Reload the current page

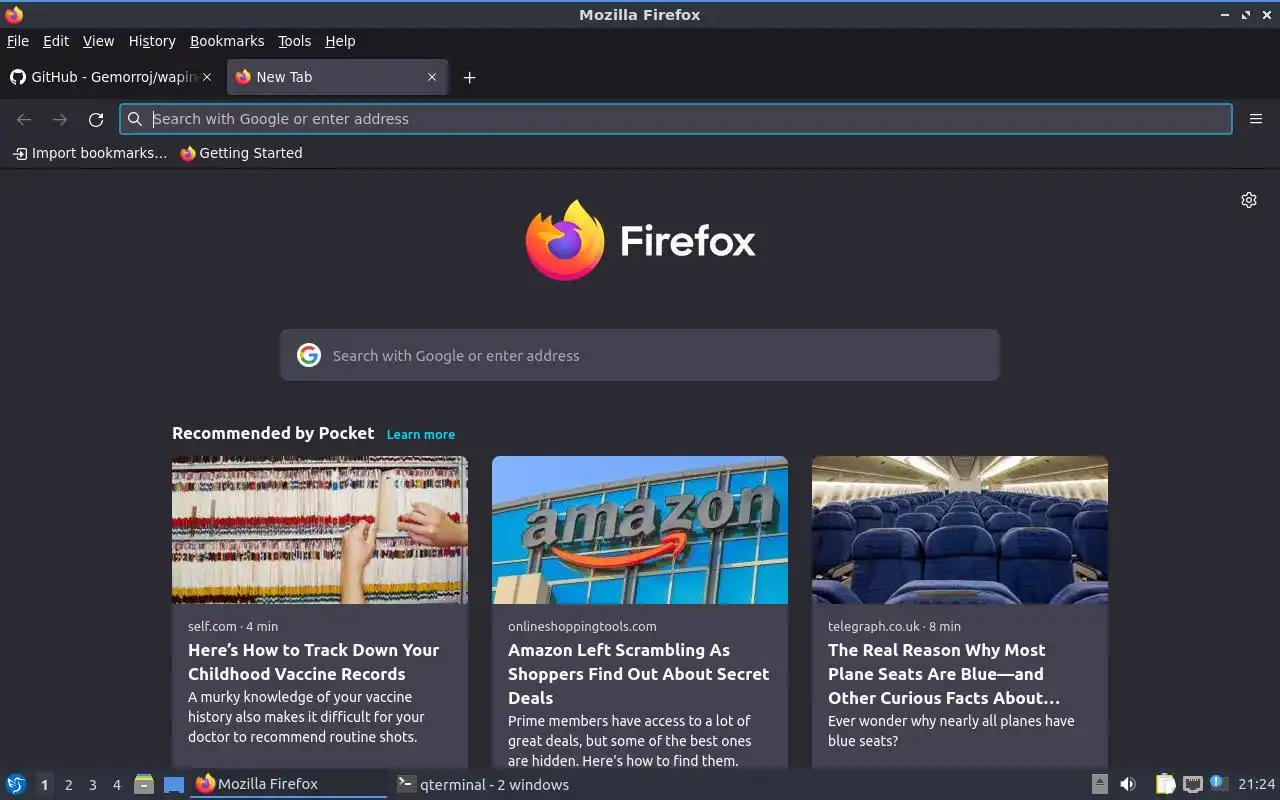pyautogui.click(x=96, y=119)
